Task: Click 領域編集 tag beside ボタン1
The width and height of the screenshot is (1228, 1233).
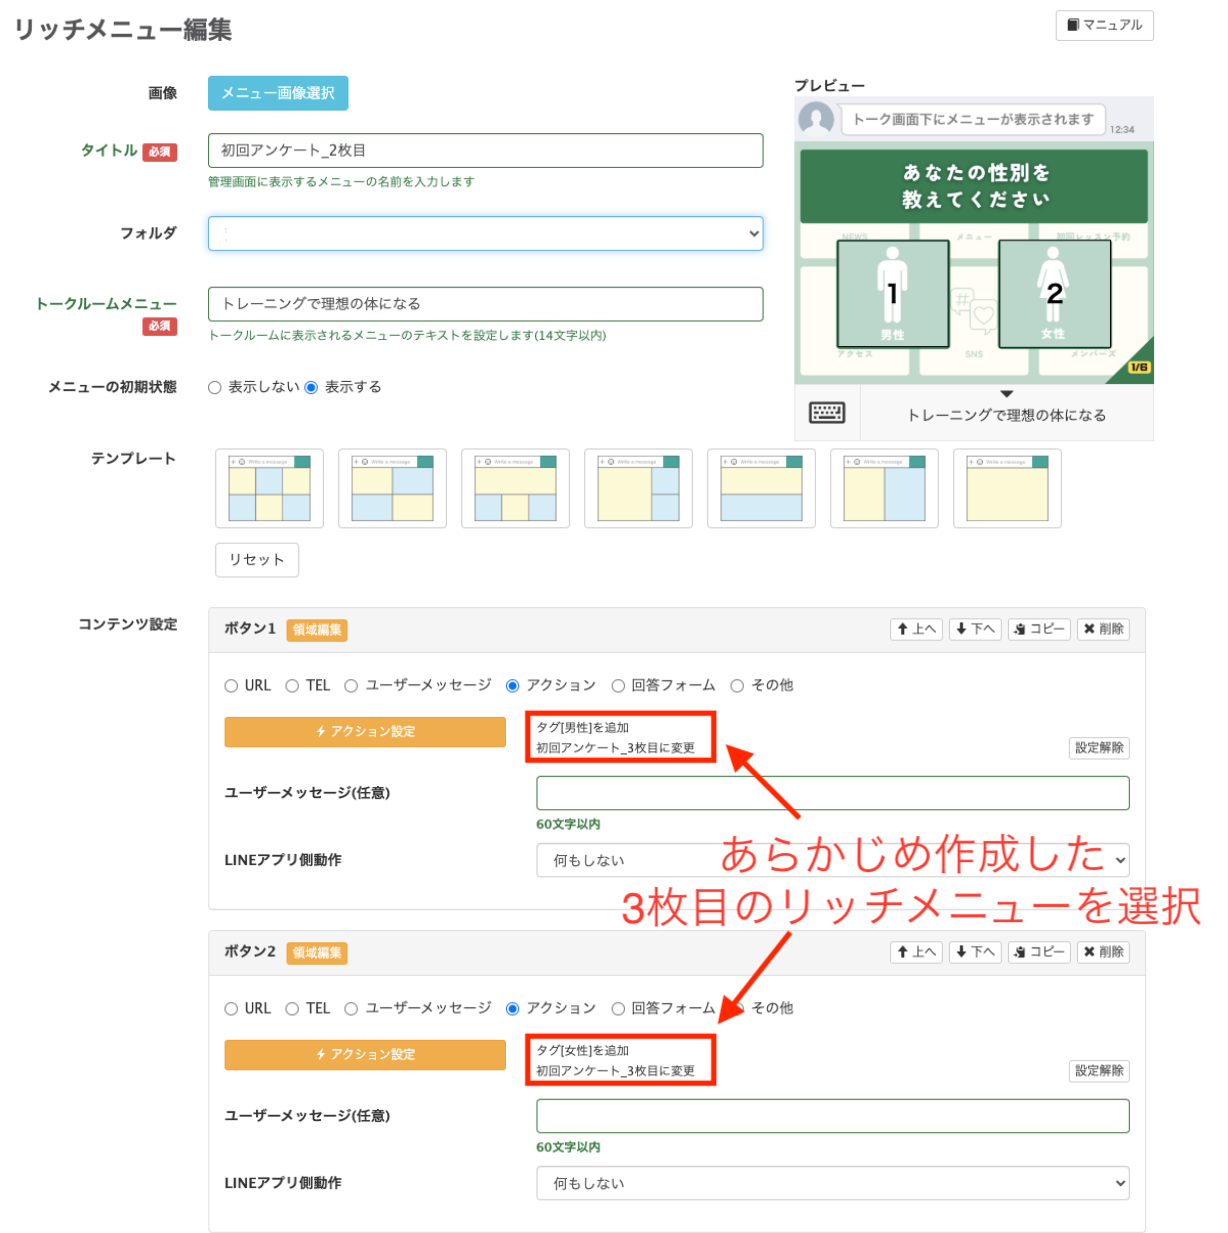Action: (317, 630)
